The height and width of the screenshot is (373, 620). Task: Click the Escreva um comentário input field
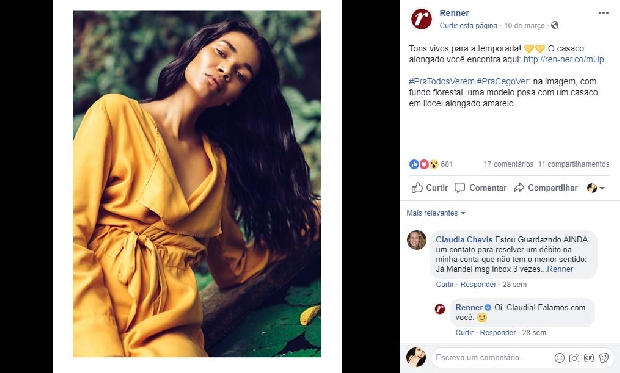492,358
